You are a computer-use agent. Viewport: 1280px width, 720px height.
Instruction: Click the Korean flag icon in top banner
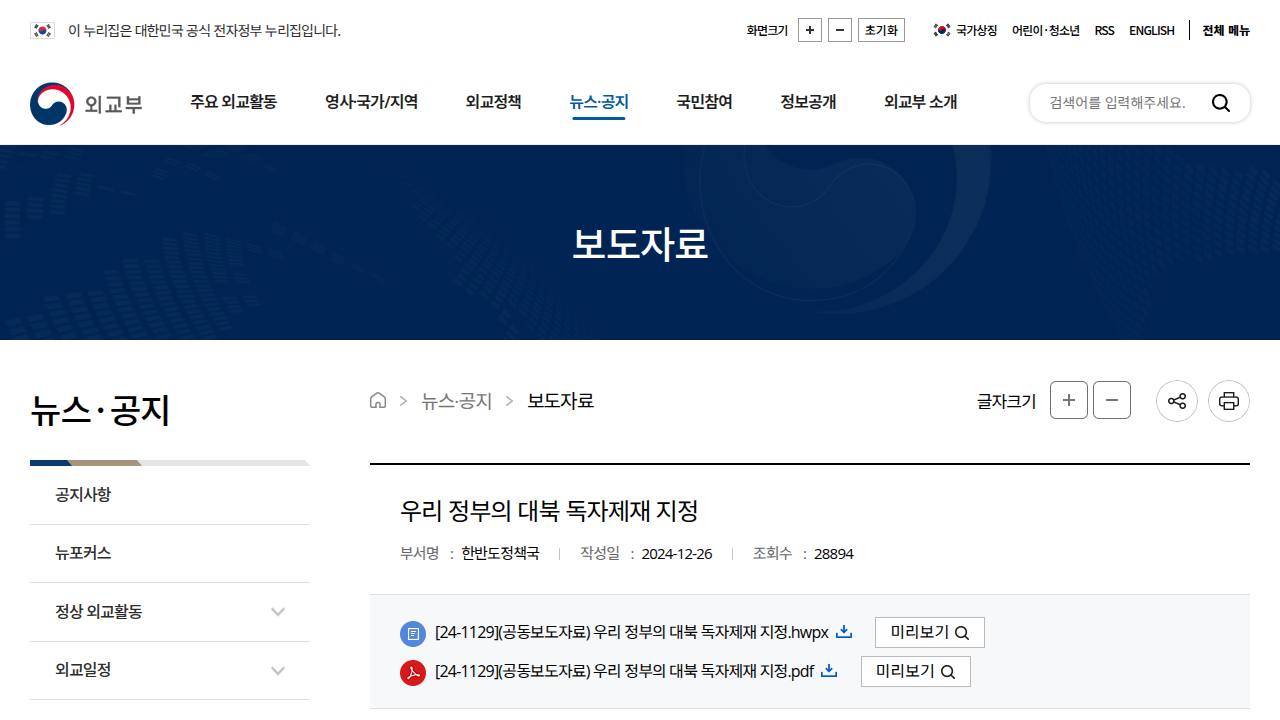pos(42,30)
